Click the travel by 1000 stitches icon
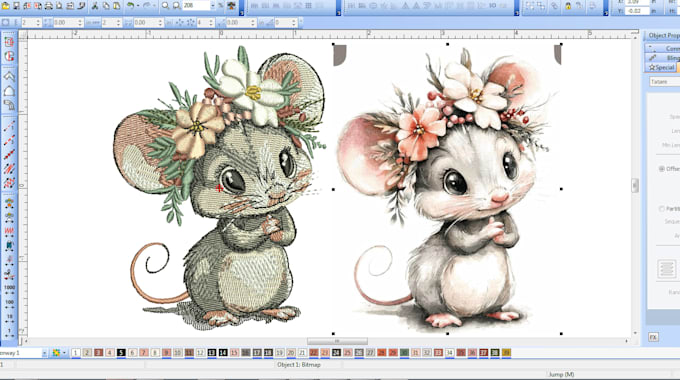This screenshot has width=680, height=380. (9, 290)
